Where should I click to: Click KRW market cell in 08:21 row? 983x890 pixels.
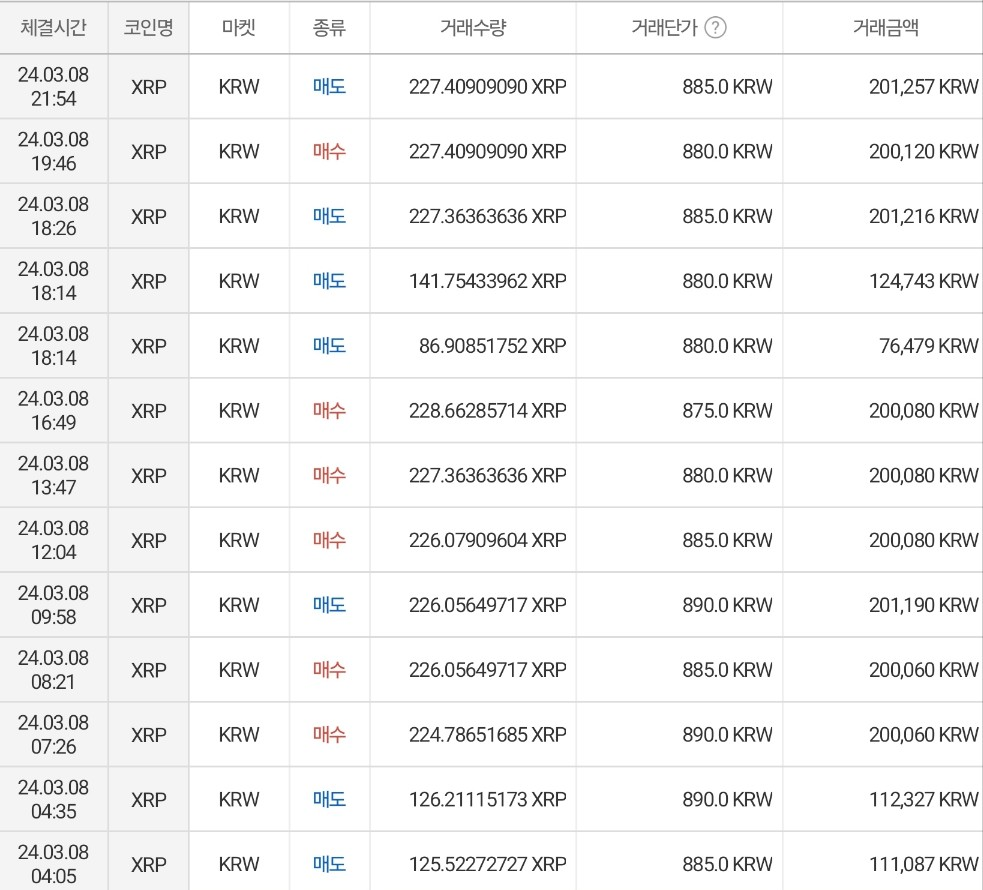pos(239,669)
